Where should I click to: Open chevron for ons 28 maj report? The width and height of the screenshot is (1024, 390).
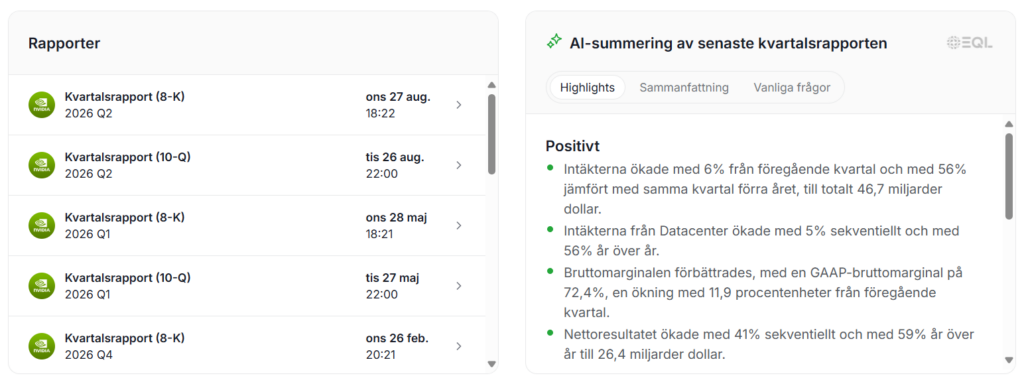[458, 225]
